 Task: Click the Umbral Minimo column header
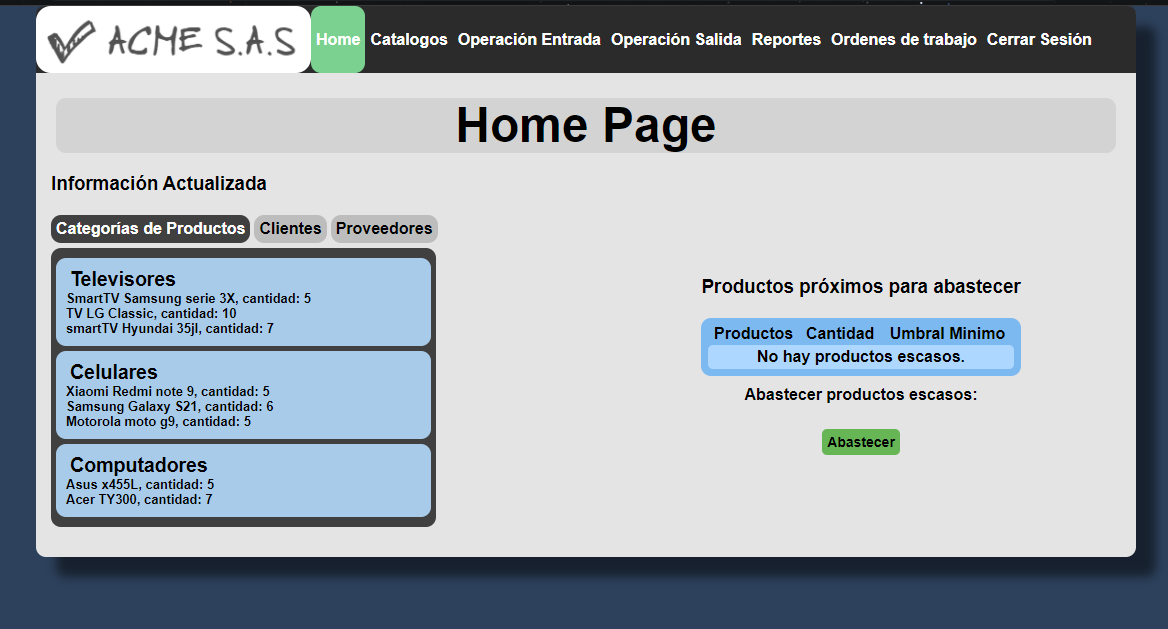point(948,333)
